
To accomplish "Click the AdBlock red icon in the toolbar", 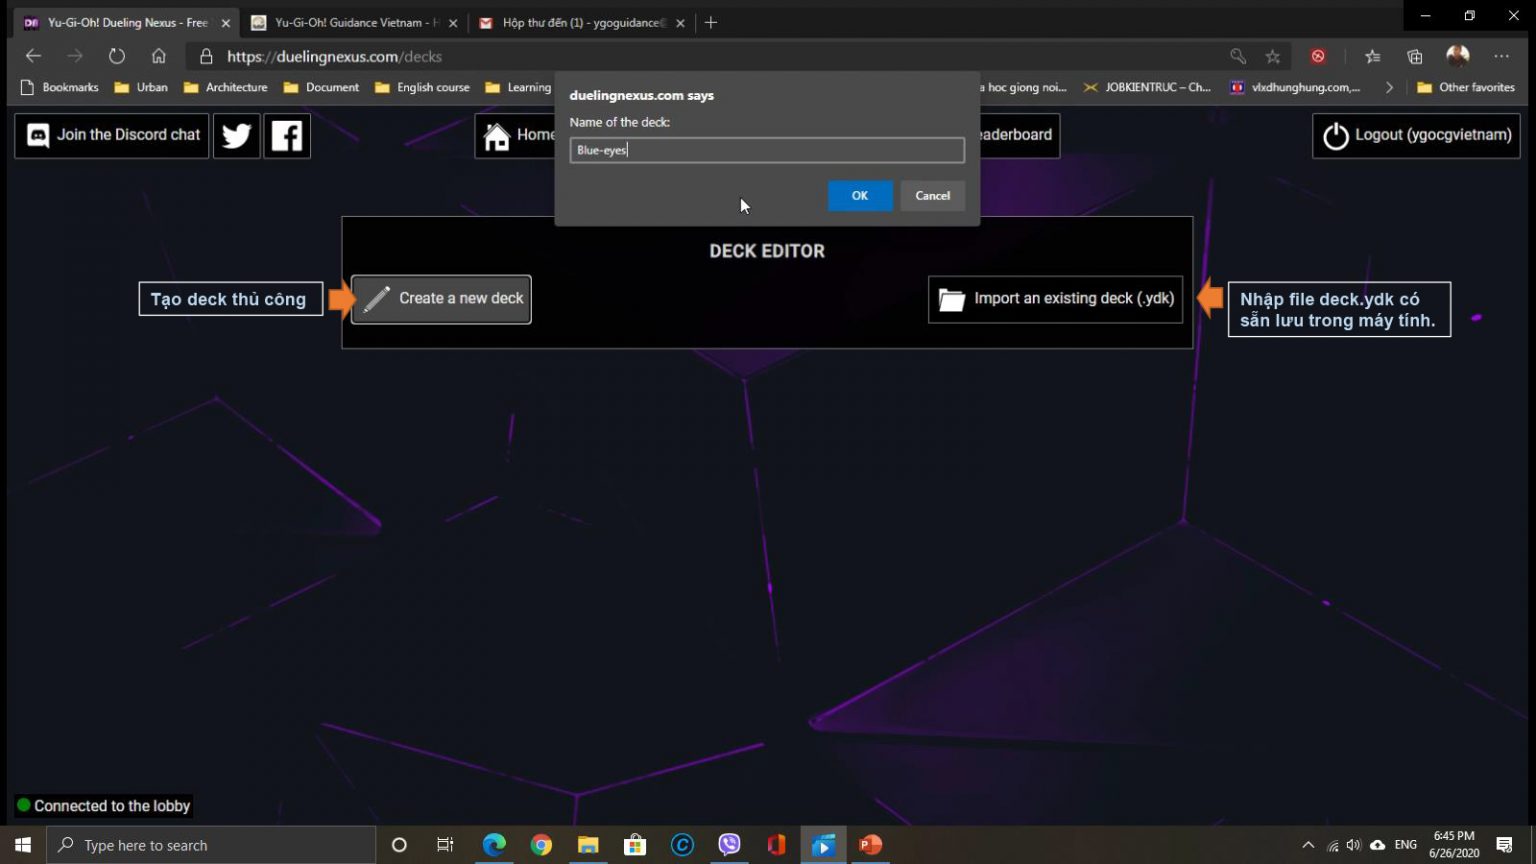I will pos(1318,56).
